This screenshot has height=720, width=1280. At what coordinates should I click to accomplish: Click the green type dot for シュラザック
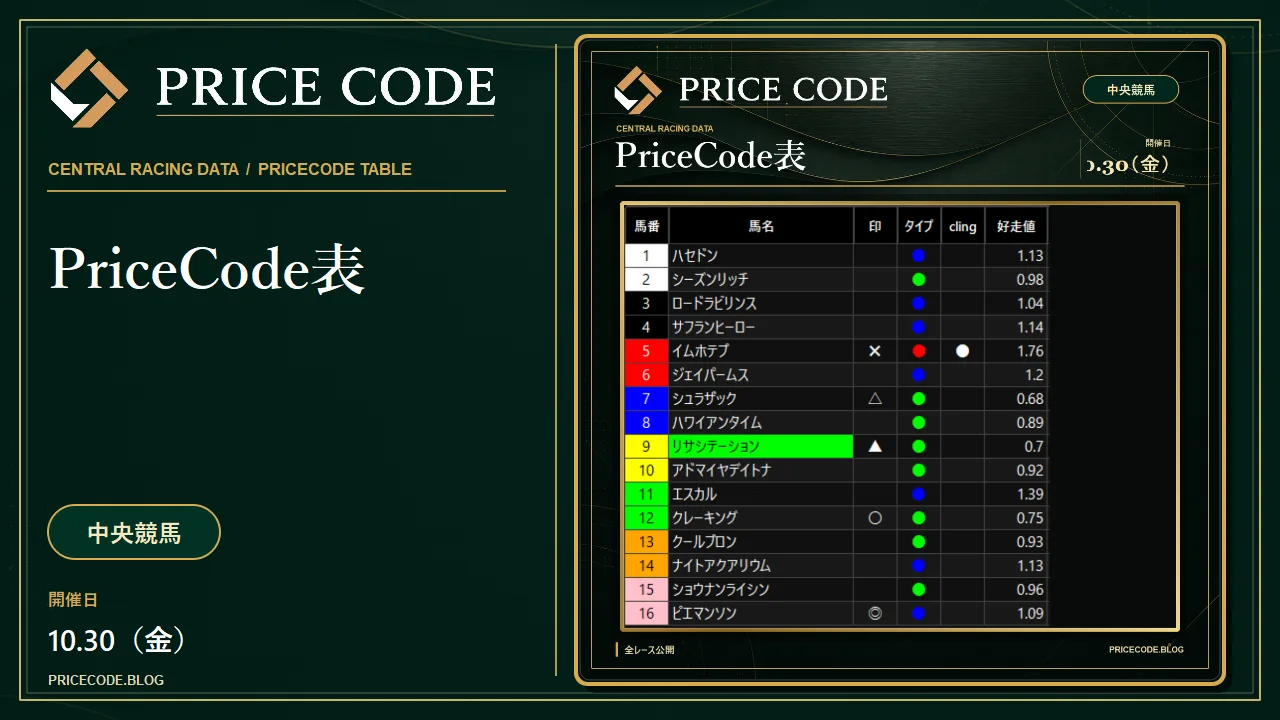[919, 398]
